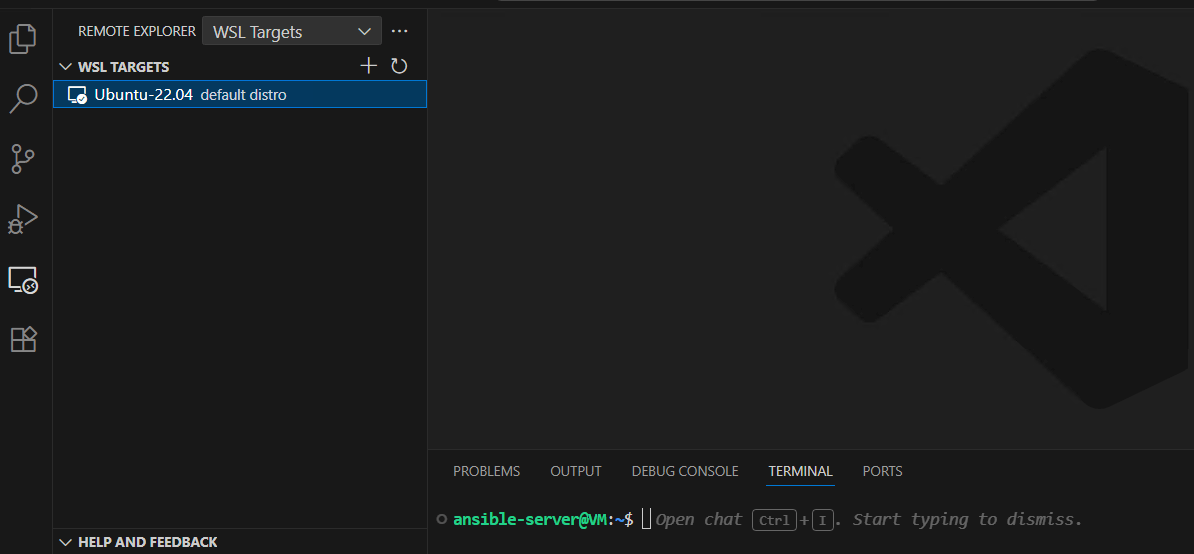Switch to the DEBUG CONSOLE tab
Viewport: 1194px width, 554px height.
(x=685, y=471)
